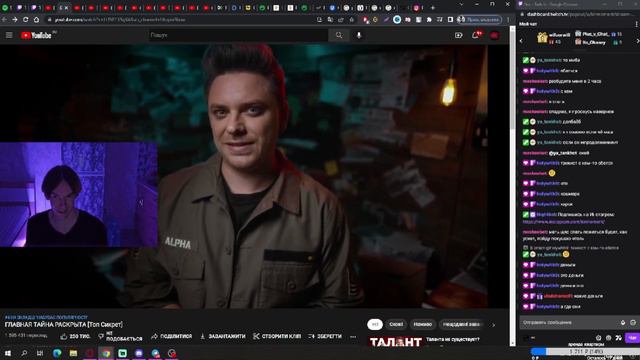The width and height of the screenshot is (640, 360).
Task: Go forward with browser forward arrow
Action: pos(15,19)
